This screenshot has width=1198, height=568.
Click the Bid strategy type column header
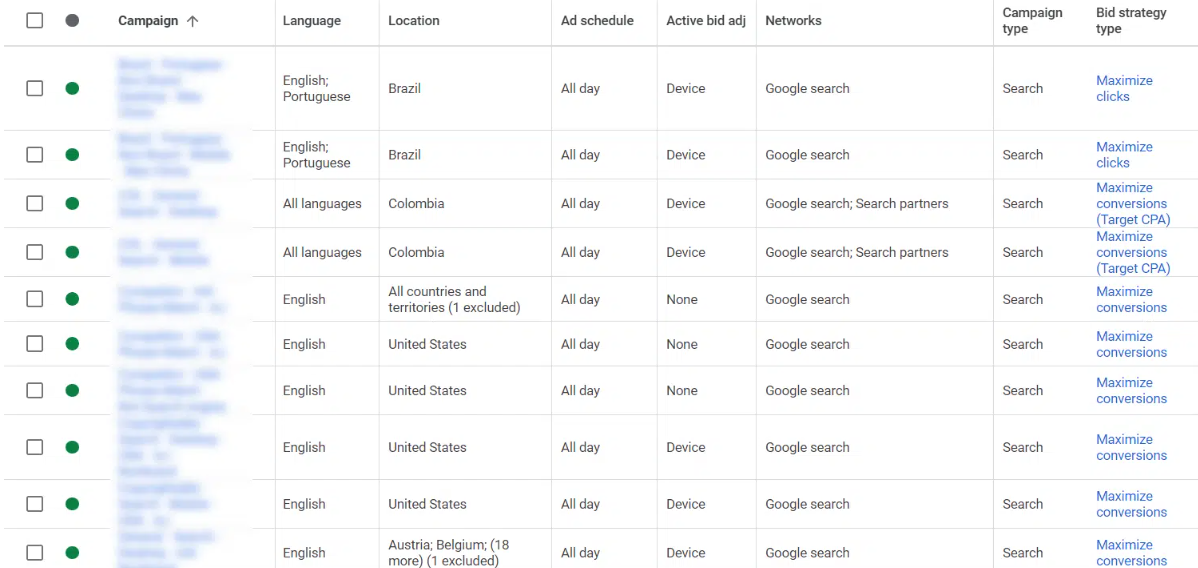pyautogui.click(x=1131, y=21)
